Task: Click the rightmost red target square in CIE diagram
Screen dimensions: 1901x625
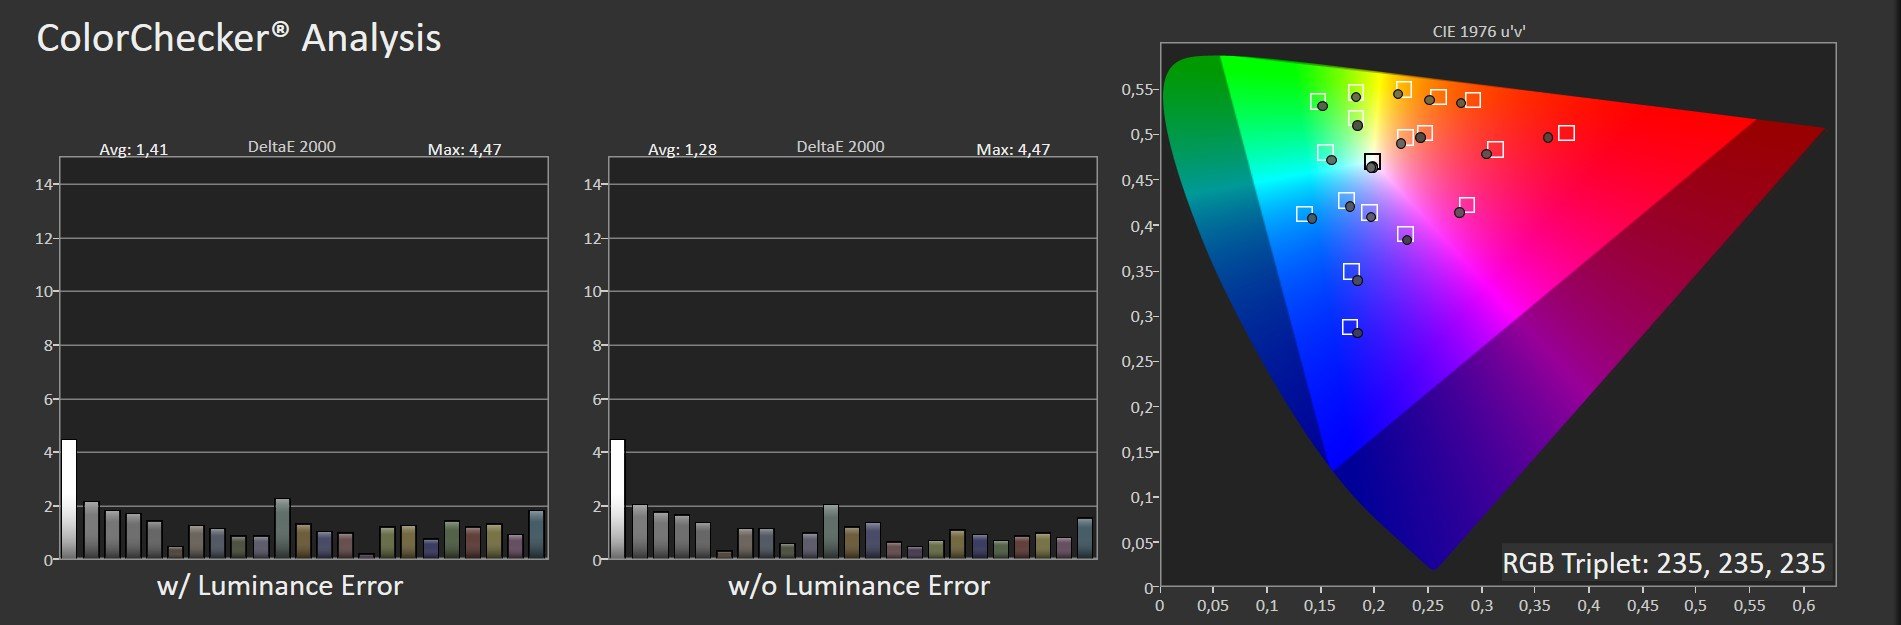Action: pos(1566,133)
